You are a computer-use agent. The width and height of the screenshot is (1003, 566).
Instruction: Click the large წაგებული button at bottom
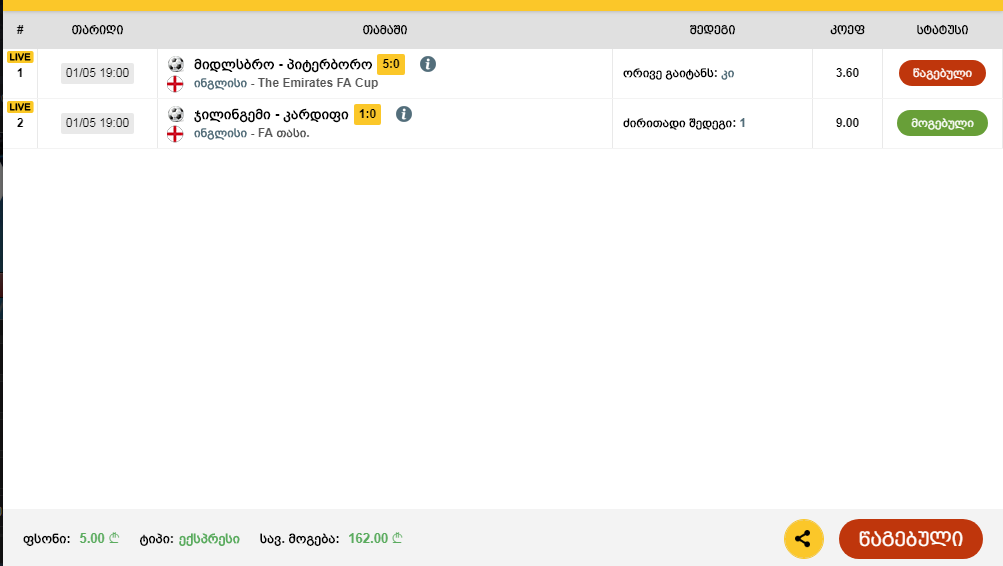click(910, 538)
